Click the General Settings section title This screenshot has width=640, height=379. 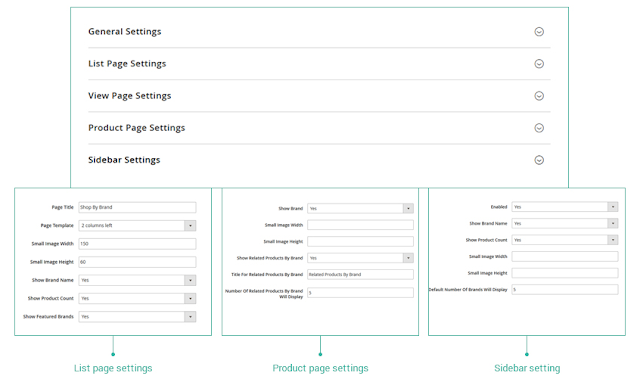point(124,32)
